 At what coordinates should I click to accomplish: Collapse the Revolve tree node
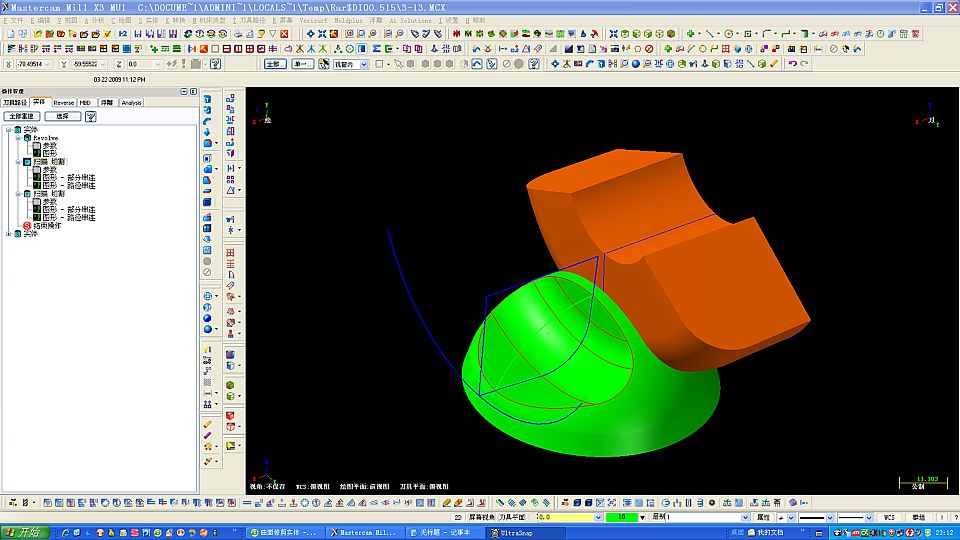click(x=18, y=138)
